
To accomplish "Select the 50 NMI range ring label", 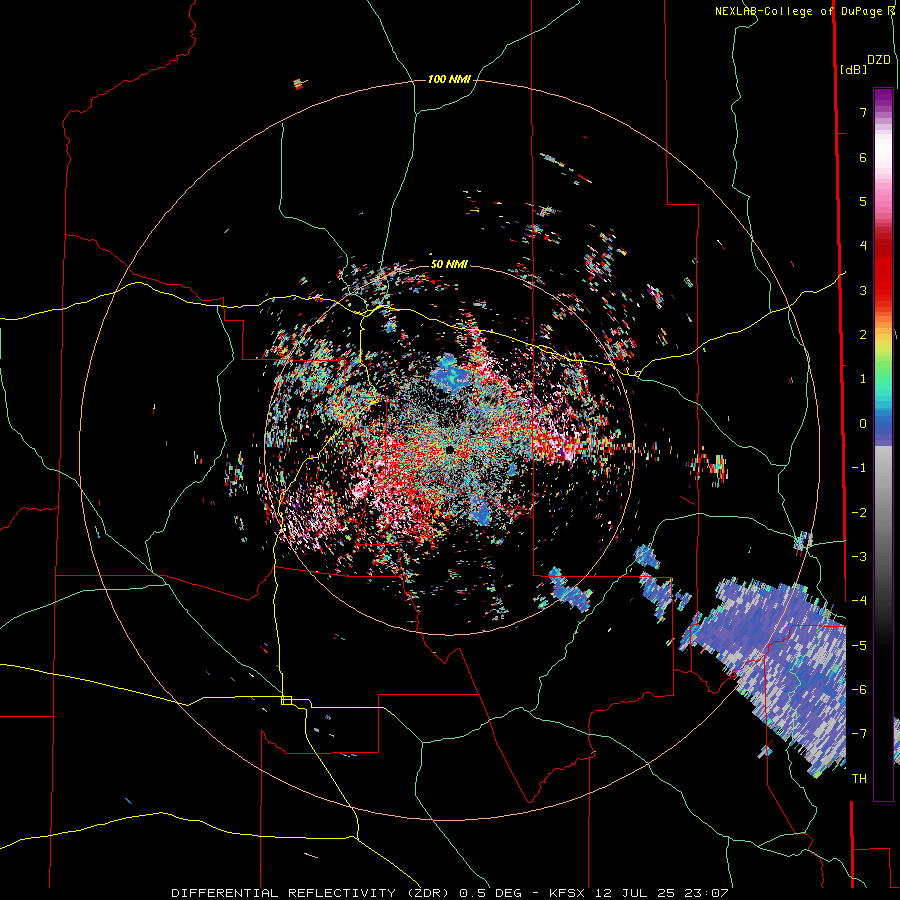I will click(x=449, y=264).
